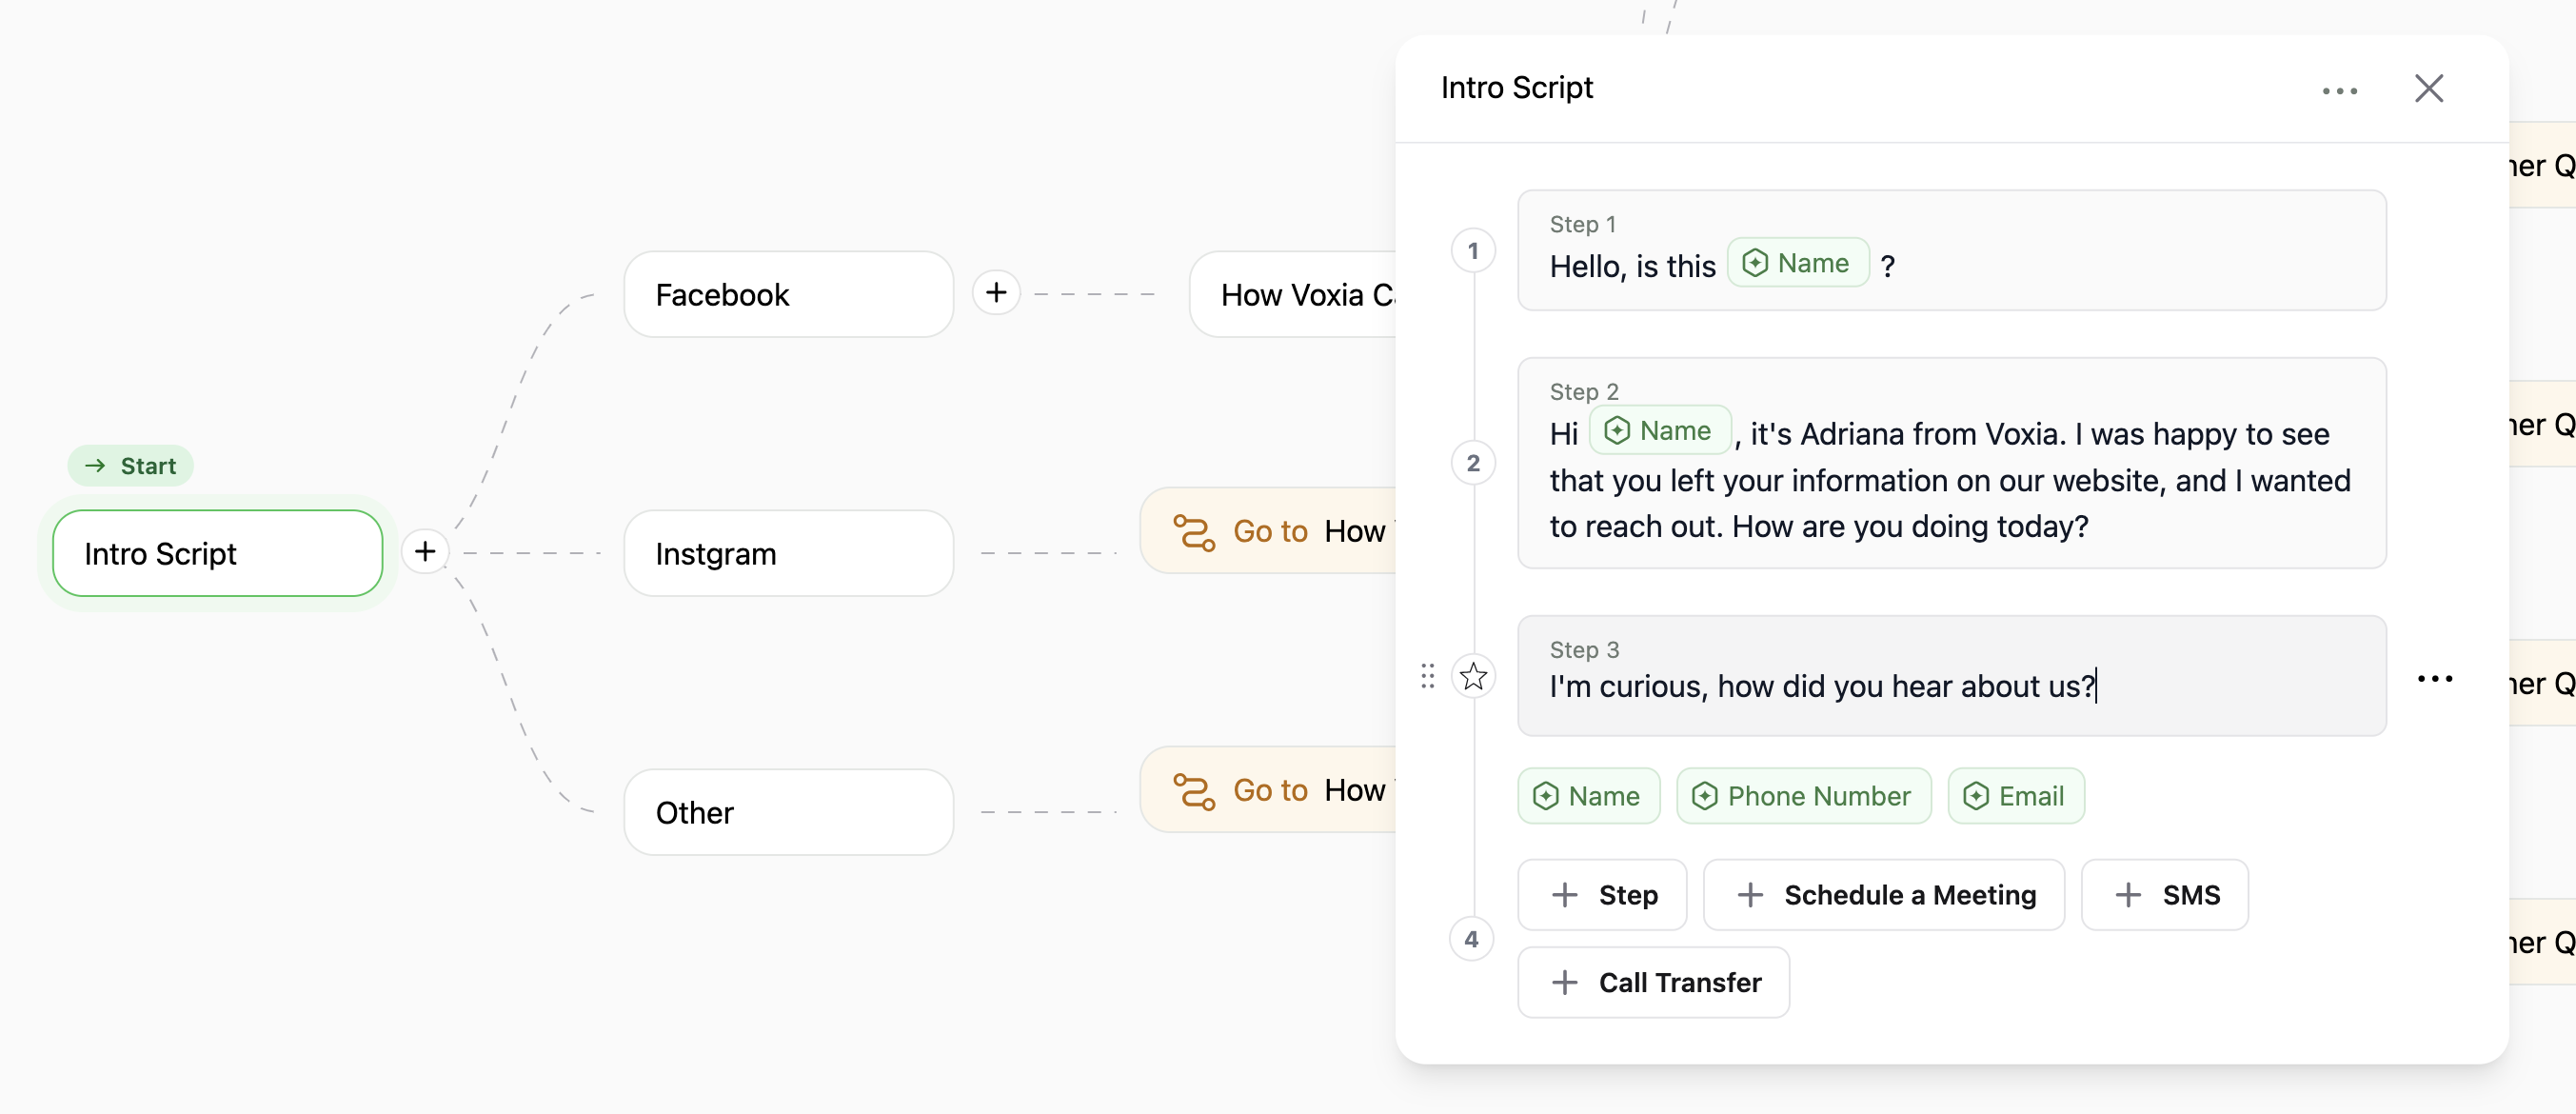This screenshot has width=2576, height=1114.
Task: Add an SMS action
Action: coord(2164,895)
